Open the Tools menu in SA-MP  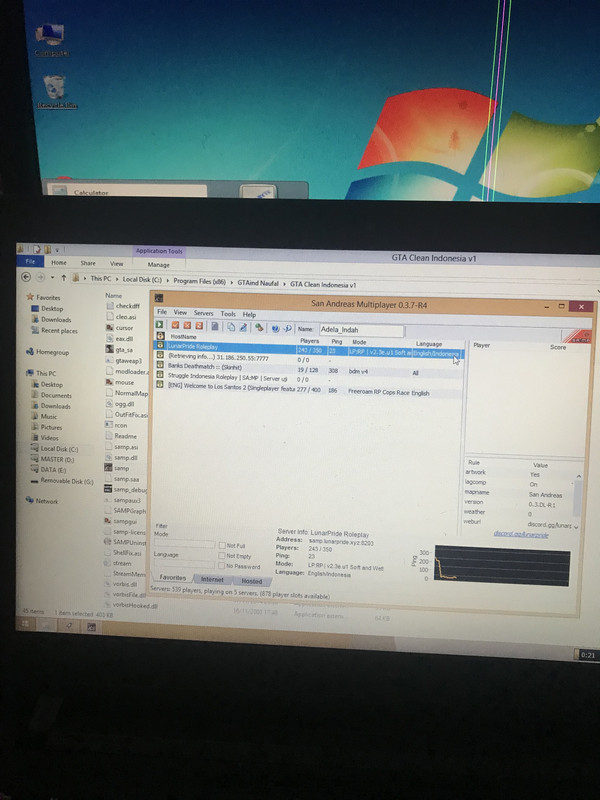pyautogui.click(x=228, y=314)
